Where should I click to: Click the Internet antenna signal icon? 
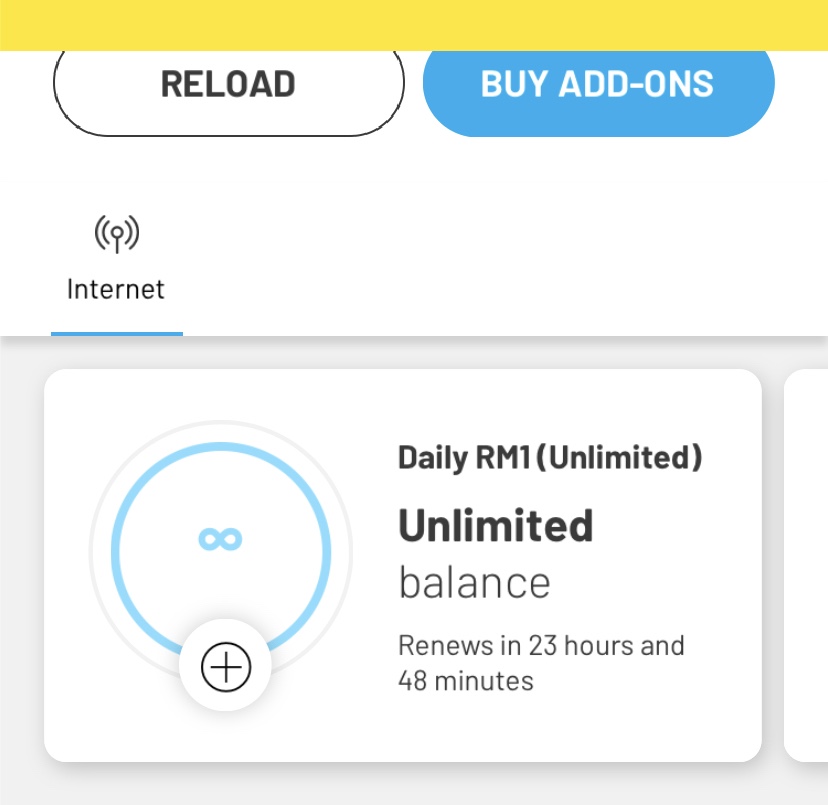point(117,233)
